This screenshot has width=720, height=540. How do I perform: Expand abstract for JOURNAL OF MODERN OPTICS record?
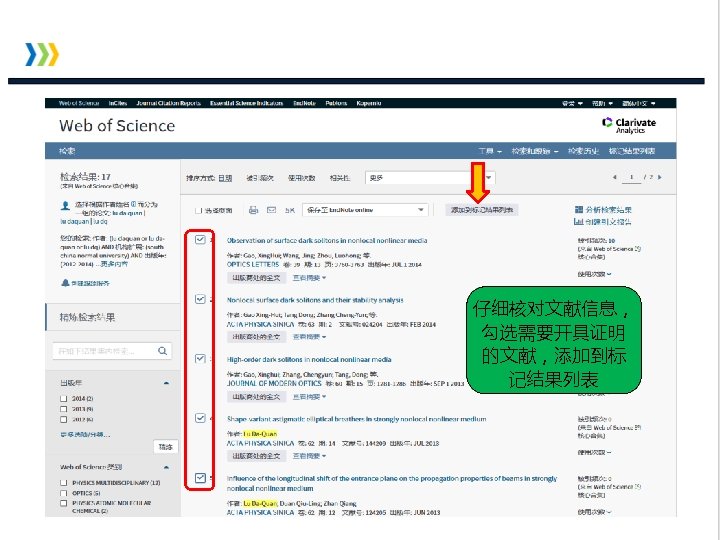[x=309, y=397]
